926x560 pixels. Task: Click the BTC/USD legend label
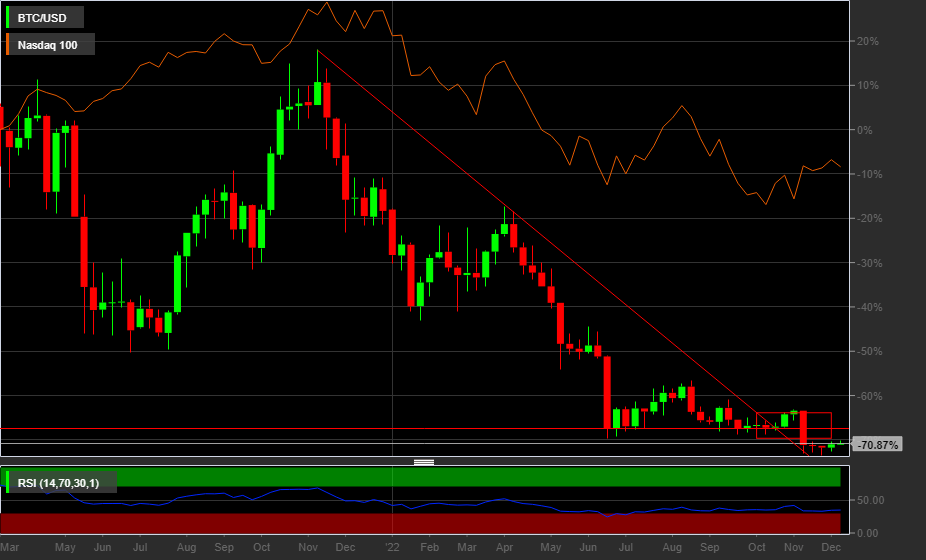click(50, 18)
